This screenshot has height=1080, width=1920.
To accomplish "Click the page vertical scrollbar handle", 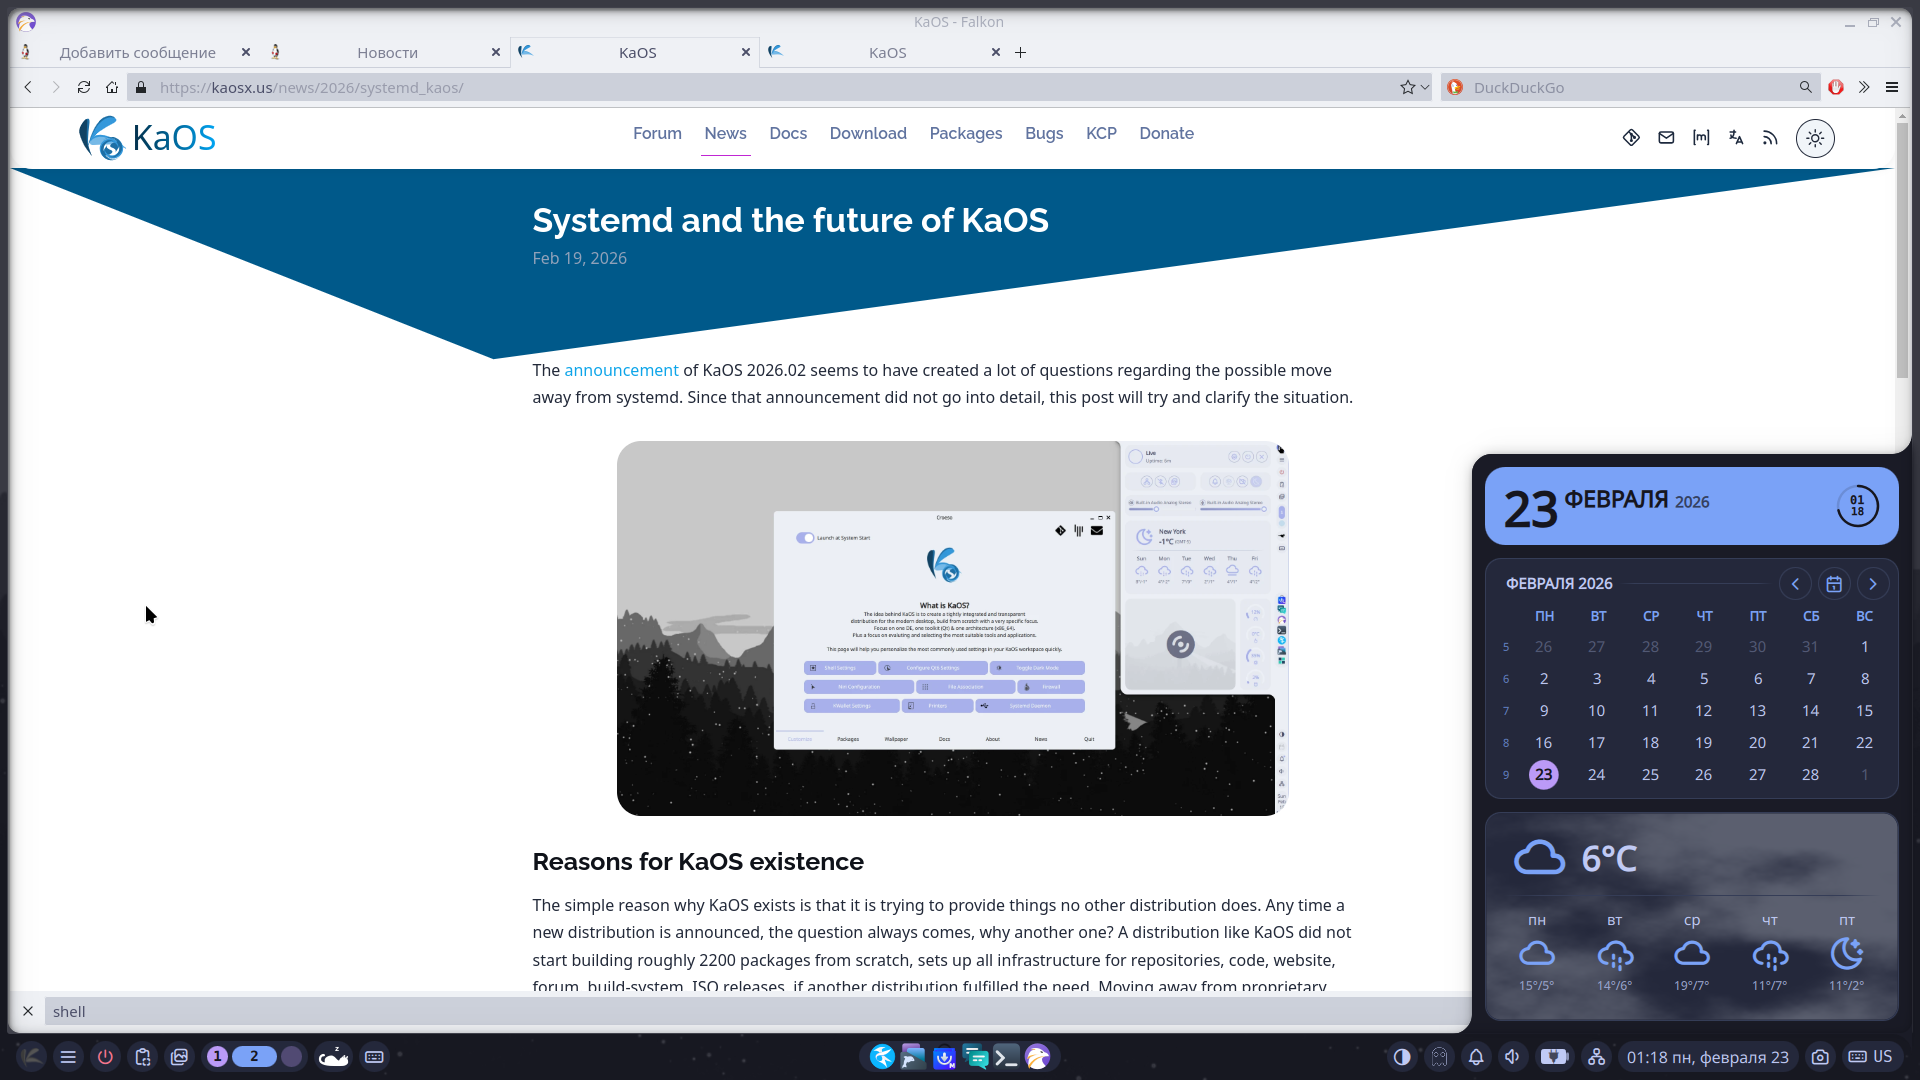I will [1902, 250].
